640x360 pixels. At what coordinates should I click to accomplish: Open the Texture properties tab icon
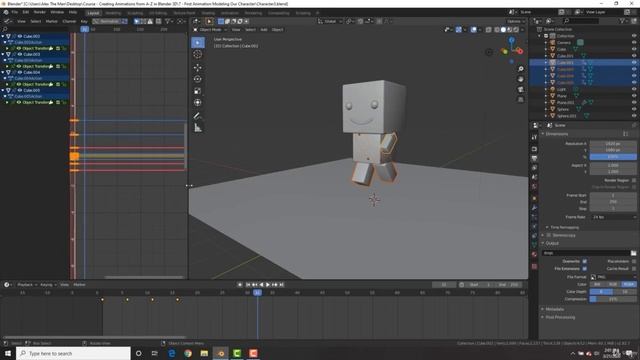[534, 266]
